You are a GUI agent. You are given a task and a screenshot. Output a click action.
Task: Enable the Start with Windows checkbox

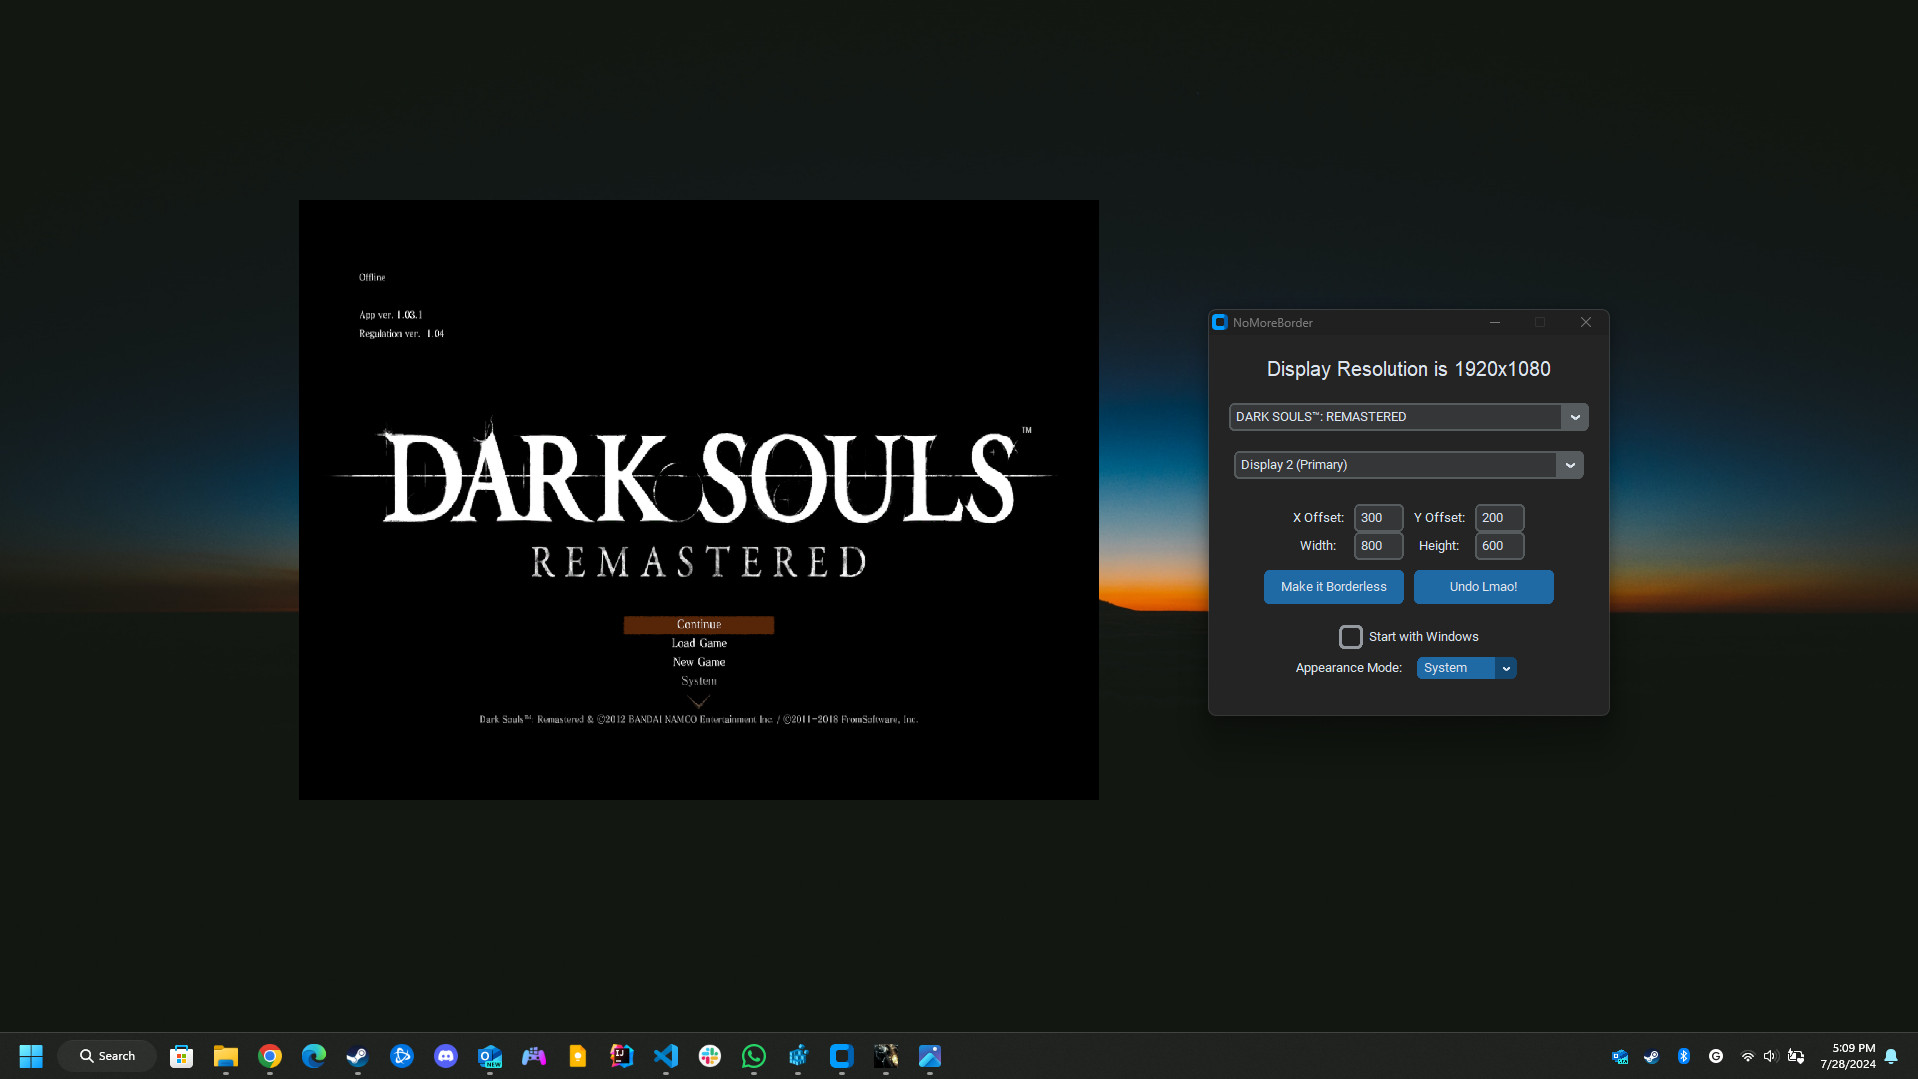[x=1350, y=637]
